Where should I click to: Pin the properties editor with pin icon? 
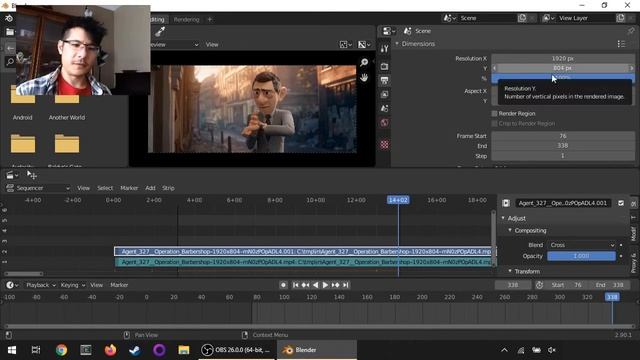pos(631,31)
